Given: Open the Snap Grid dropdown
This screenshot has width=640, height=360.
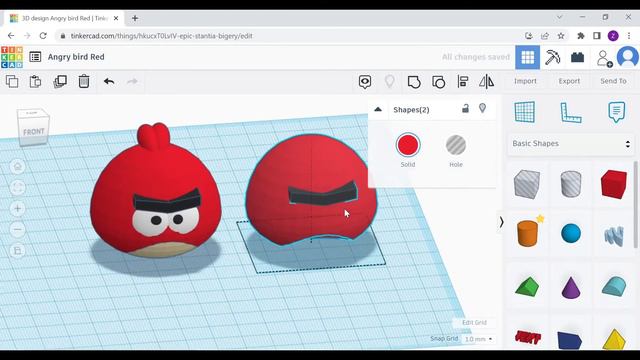Looking at the screenshot, I should (x=479, y=339).
